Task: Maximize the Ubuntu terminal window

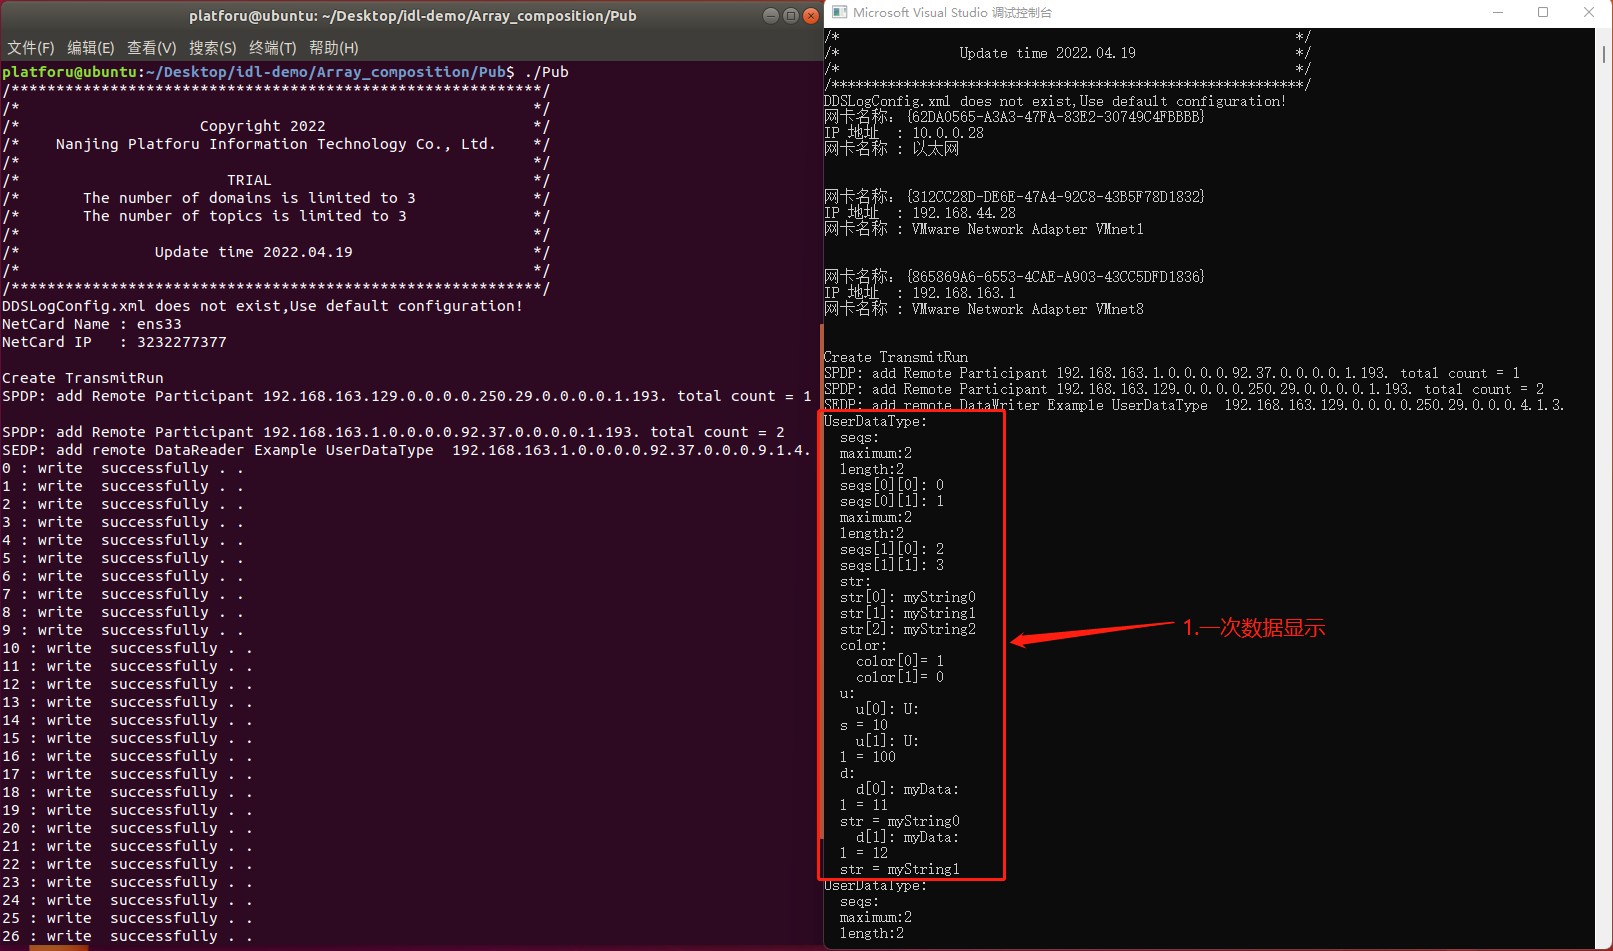Action: [791, 15]
